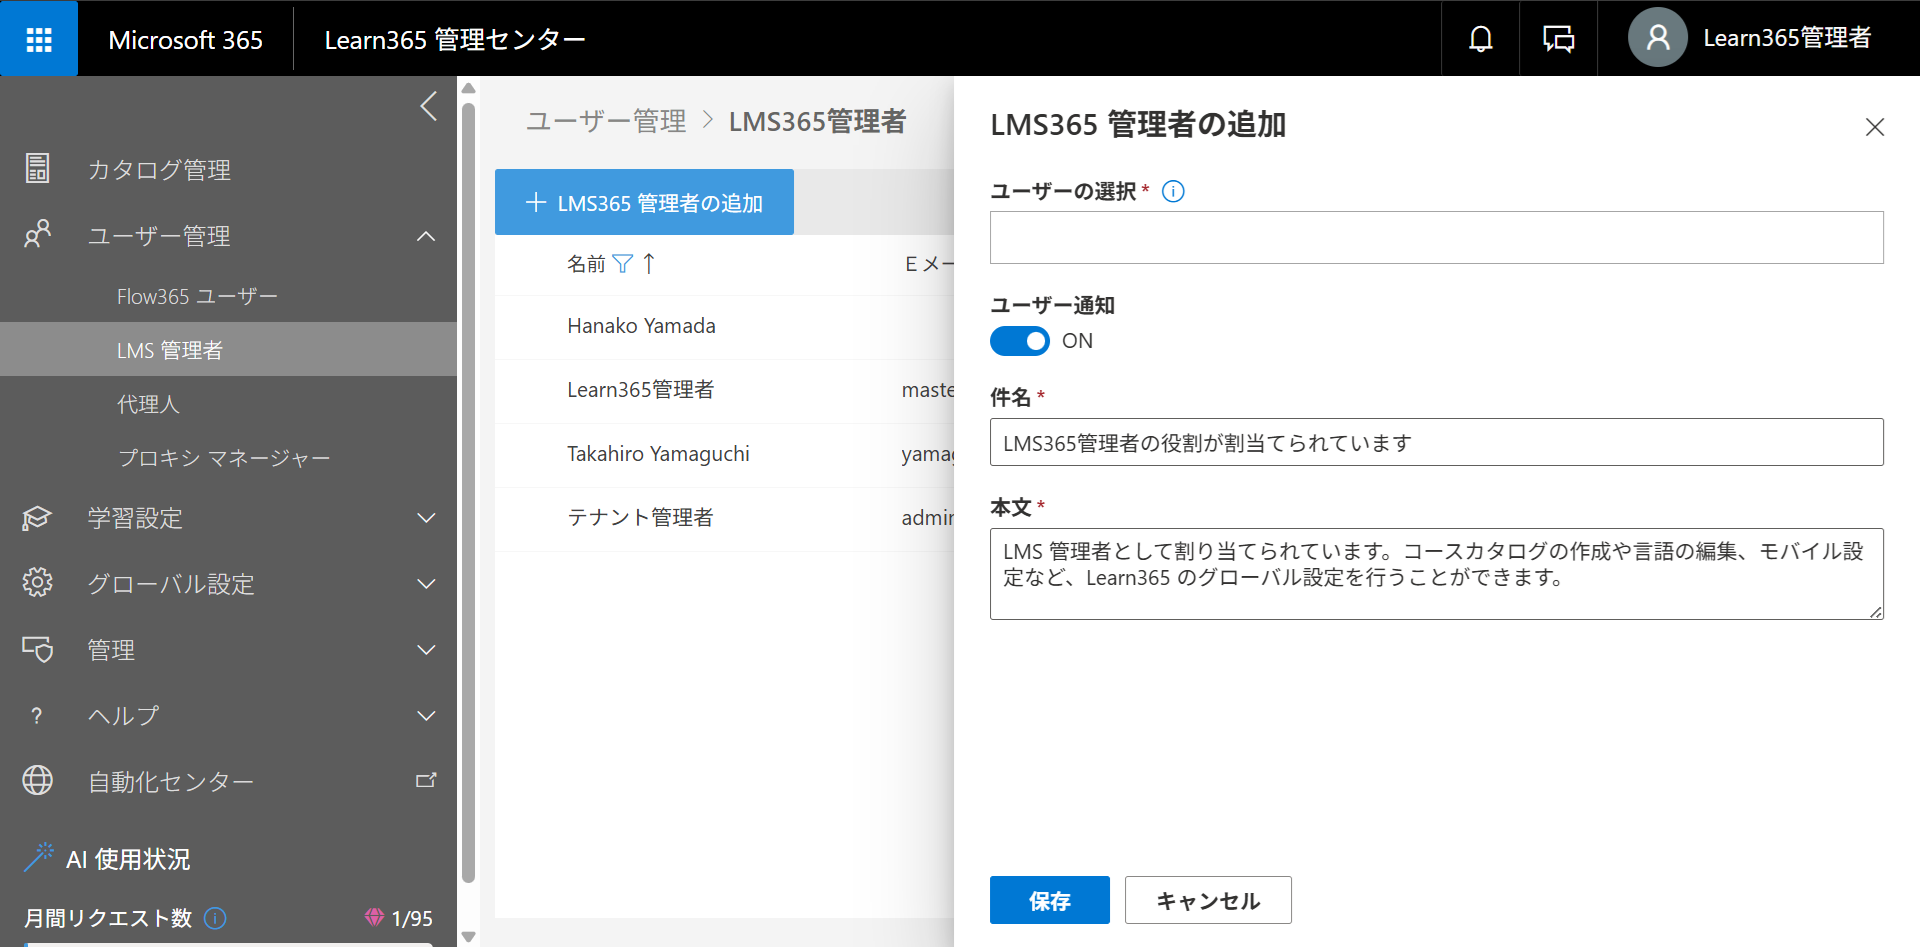Click the 管理 shield icon

pyautogui.click(x=38, y=649)
